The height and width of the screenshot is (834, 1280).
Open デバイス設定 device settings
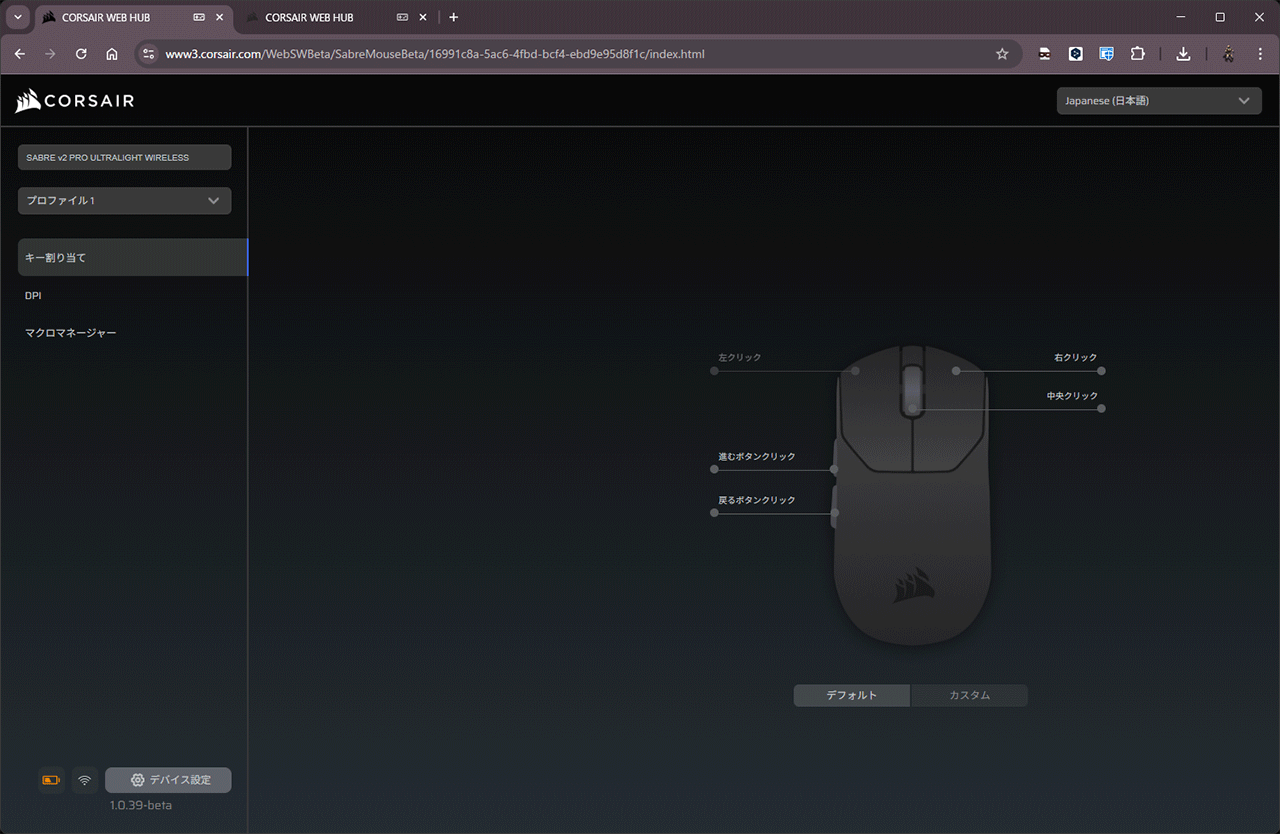pos(168,780)
